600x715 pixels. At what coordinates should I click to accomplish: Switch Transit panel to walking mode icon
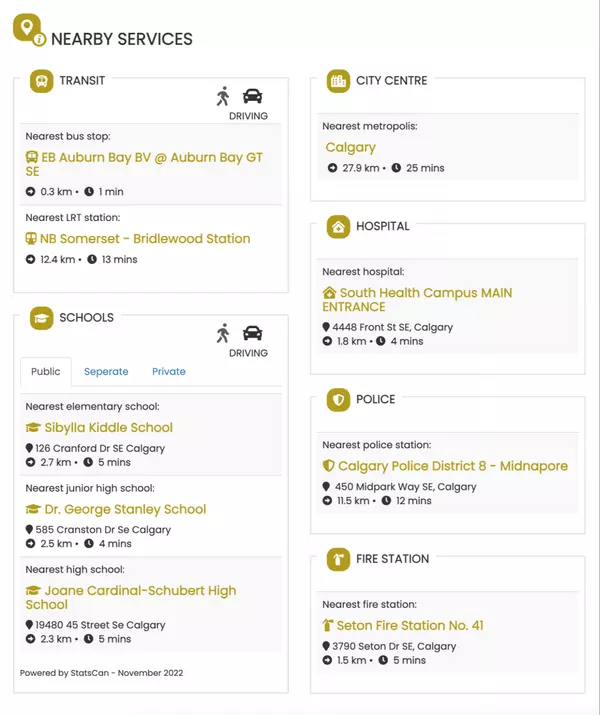tap(223, 96)
